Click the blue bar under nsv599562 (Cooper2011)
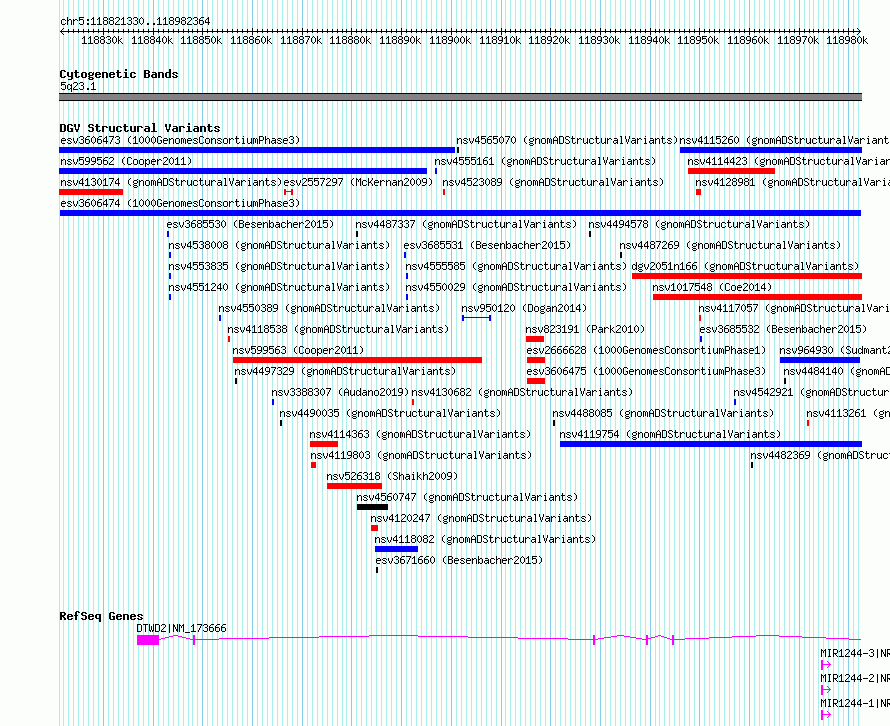This screenshot has height=726, width=890. [x=243, y=171]
